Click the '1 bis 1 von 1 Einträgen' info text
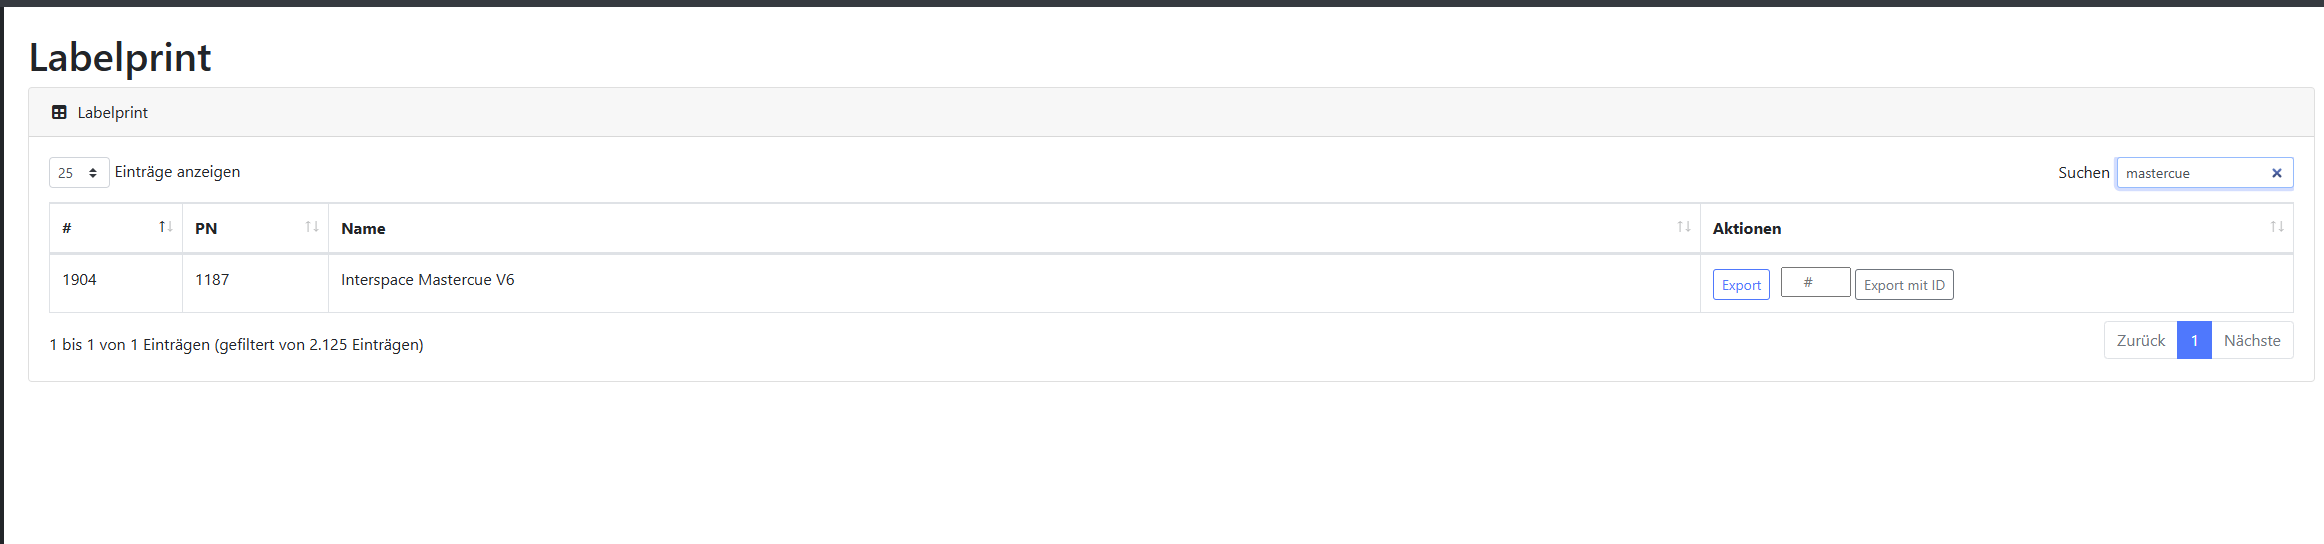Screen dimensions: 2324x544 236,345
